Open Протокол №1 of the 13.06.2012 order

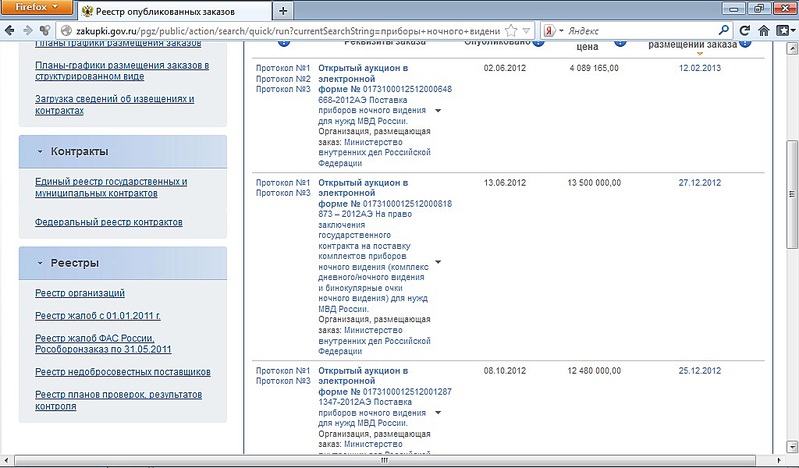[x=283, y=183]
